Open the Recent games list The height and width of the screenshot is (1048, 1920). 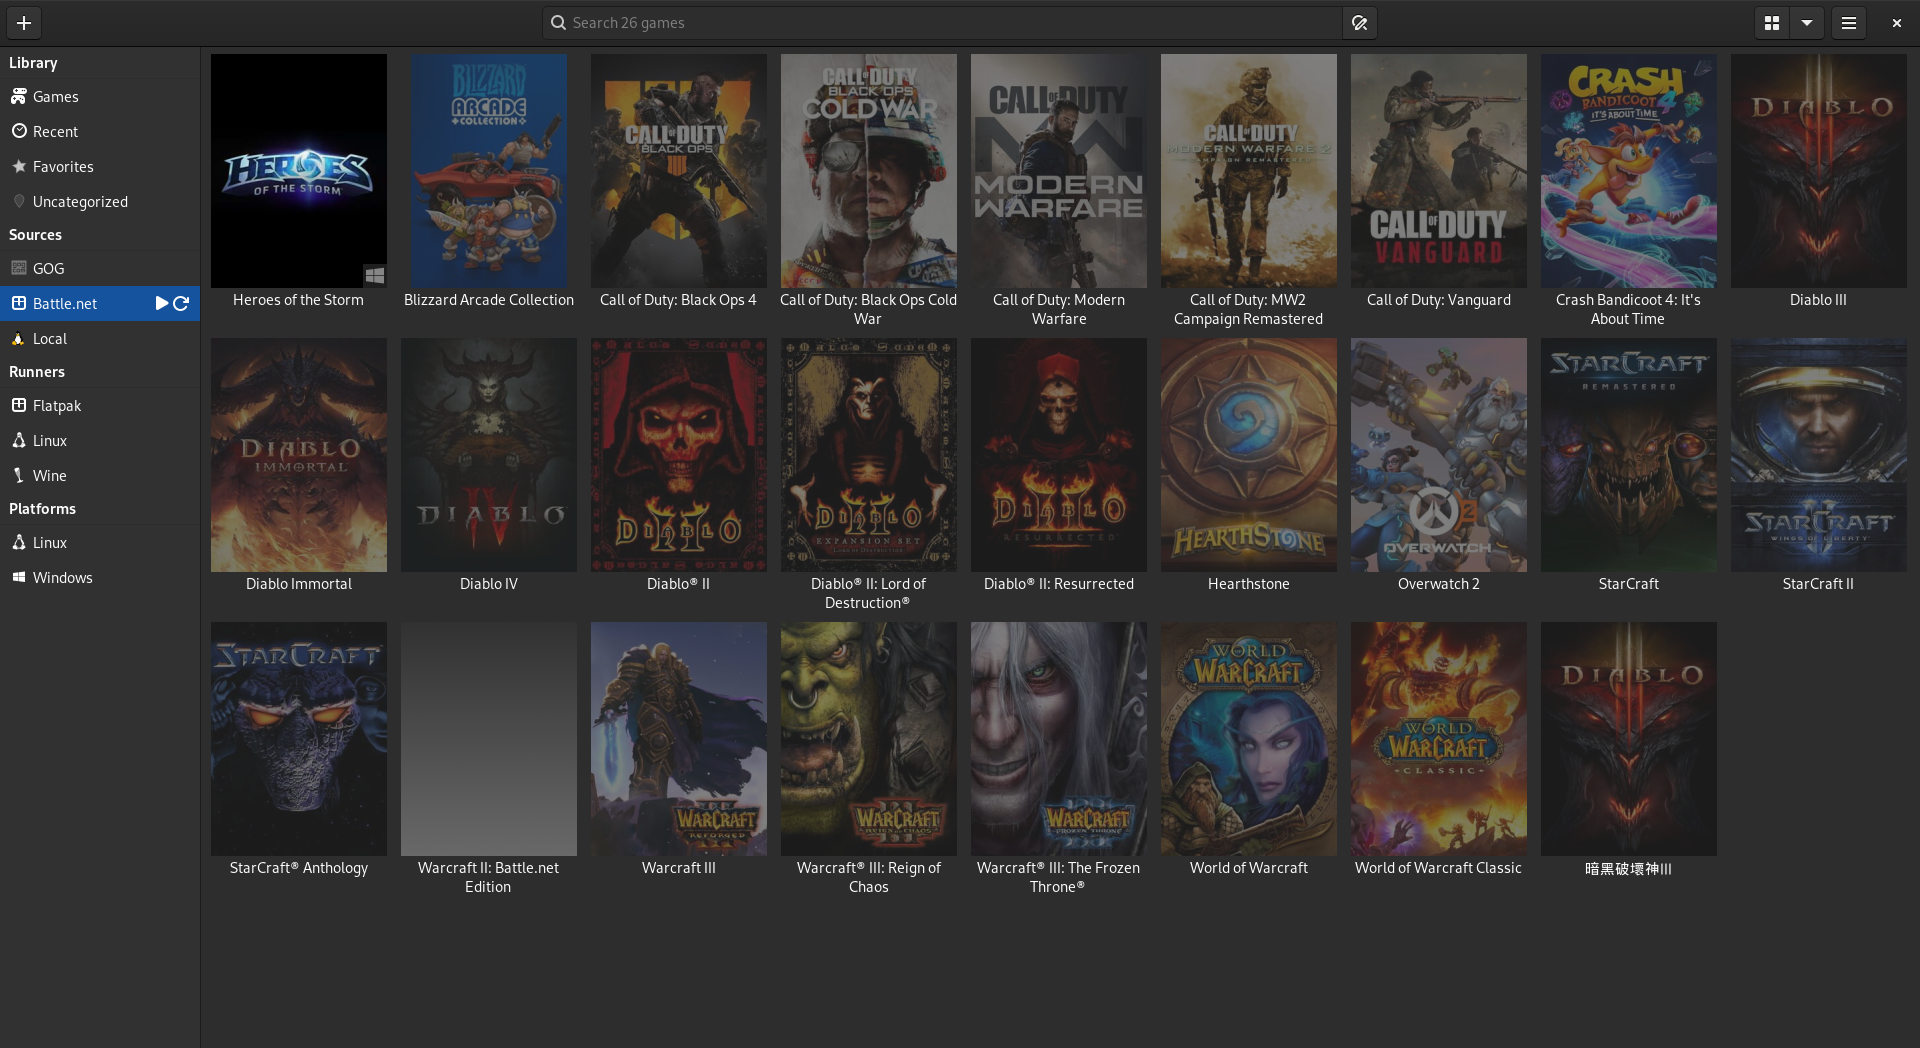click(100, 132)
